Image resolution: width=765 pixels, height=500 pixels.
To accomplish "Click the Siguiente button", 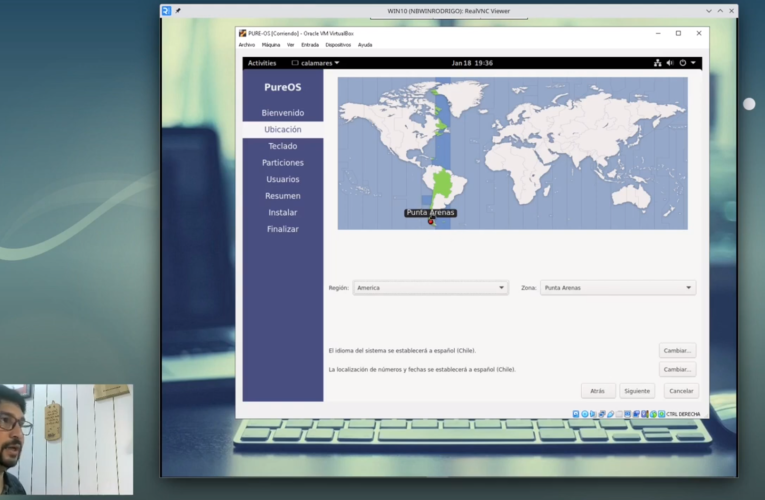I will [637, 391].
